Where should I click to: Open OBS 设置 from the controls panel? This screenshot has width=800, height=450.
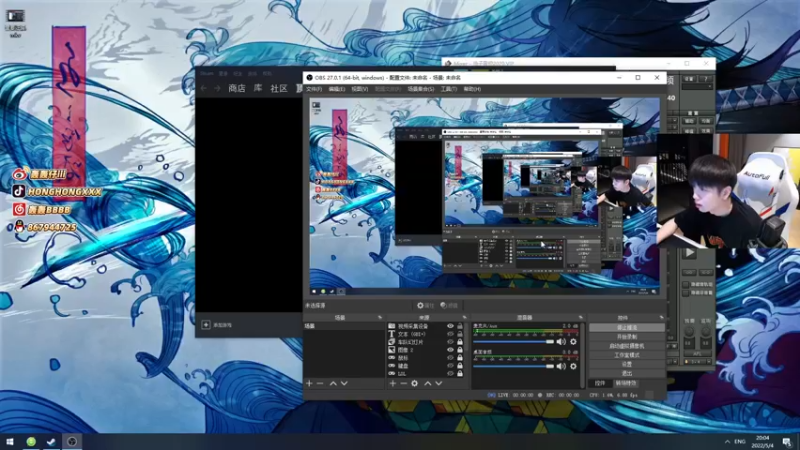(627, 364)
